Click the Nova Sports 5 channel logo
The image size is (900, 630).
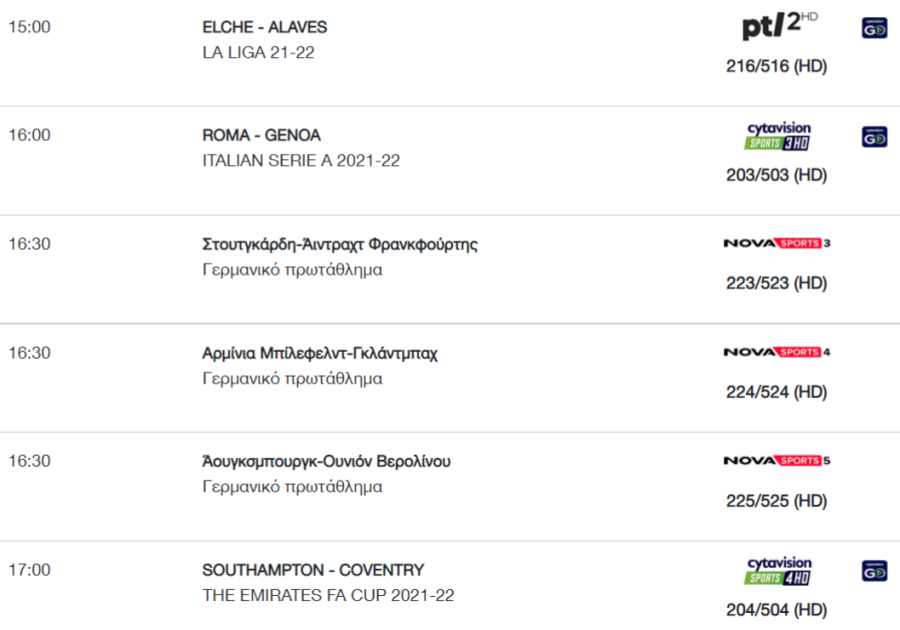pos(777,460)
